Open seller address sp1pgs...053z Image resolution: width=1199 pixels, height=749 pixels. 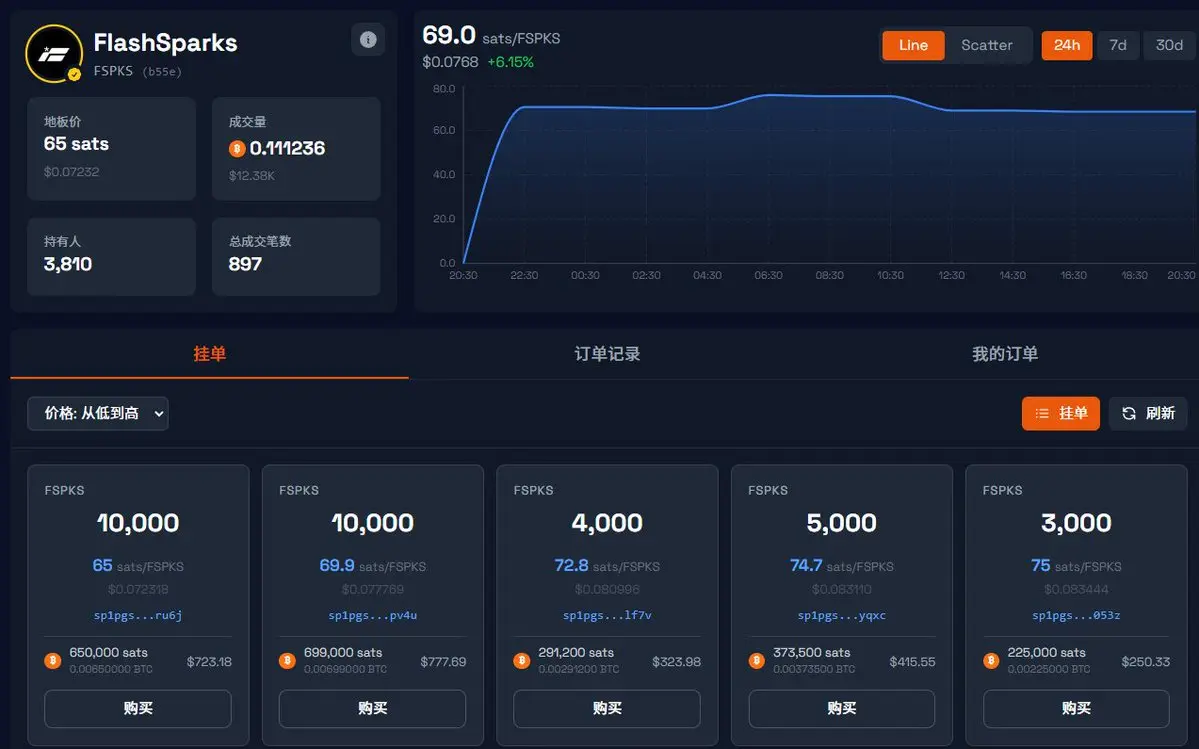(x=1076, y=615)
